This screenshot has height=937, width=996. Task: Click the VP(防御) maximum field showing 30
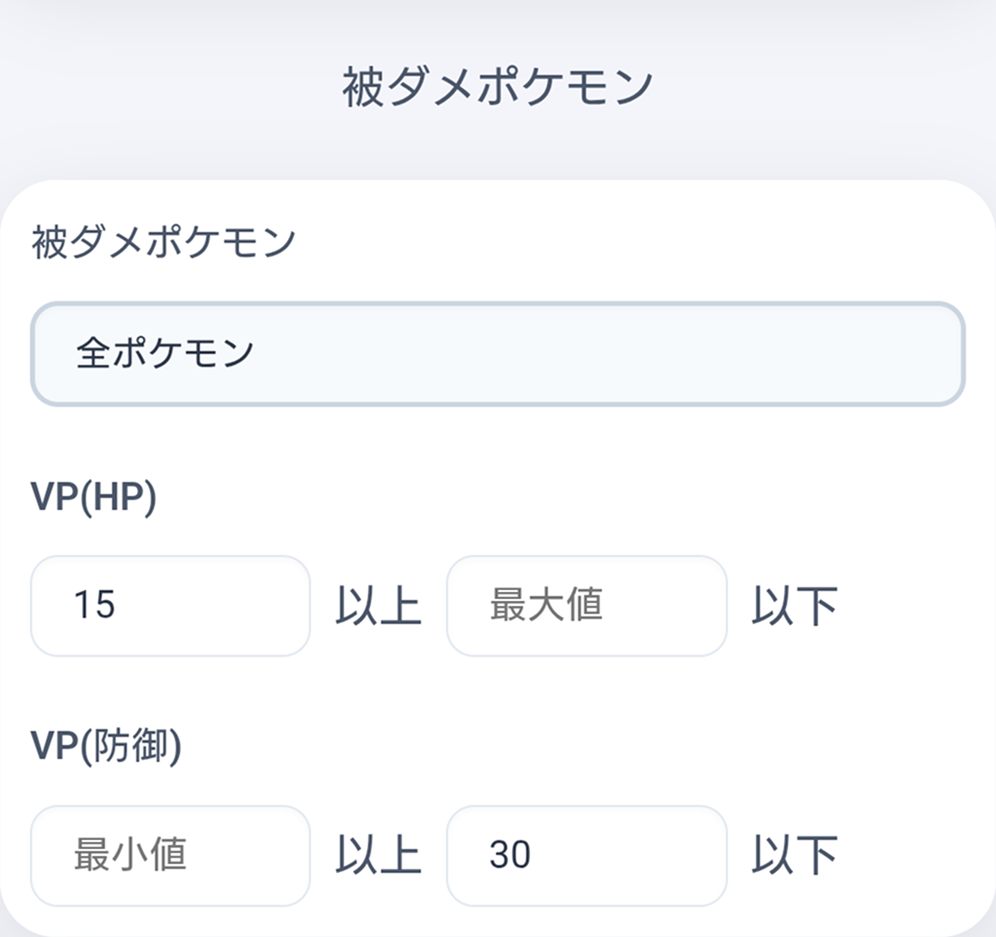coord(586,856)
